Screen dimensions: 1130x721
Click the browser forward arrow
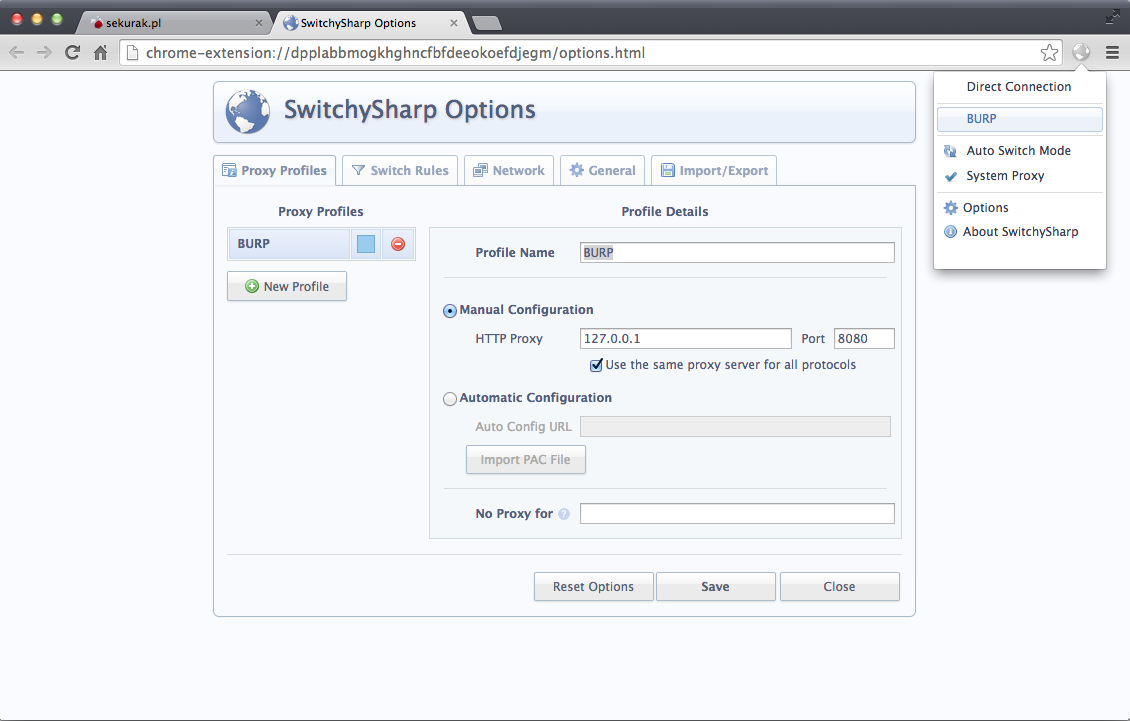click(x=45, y=53)
